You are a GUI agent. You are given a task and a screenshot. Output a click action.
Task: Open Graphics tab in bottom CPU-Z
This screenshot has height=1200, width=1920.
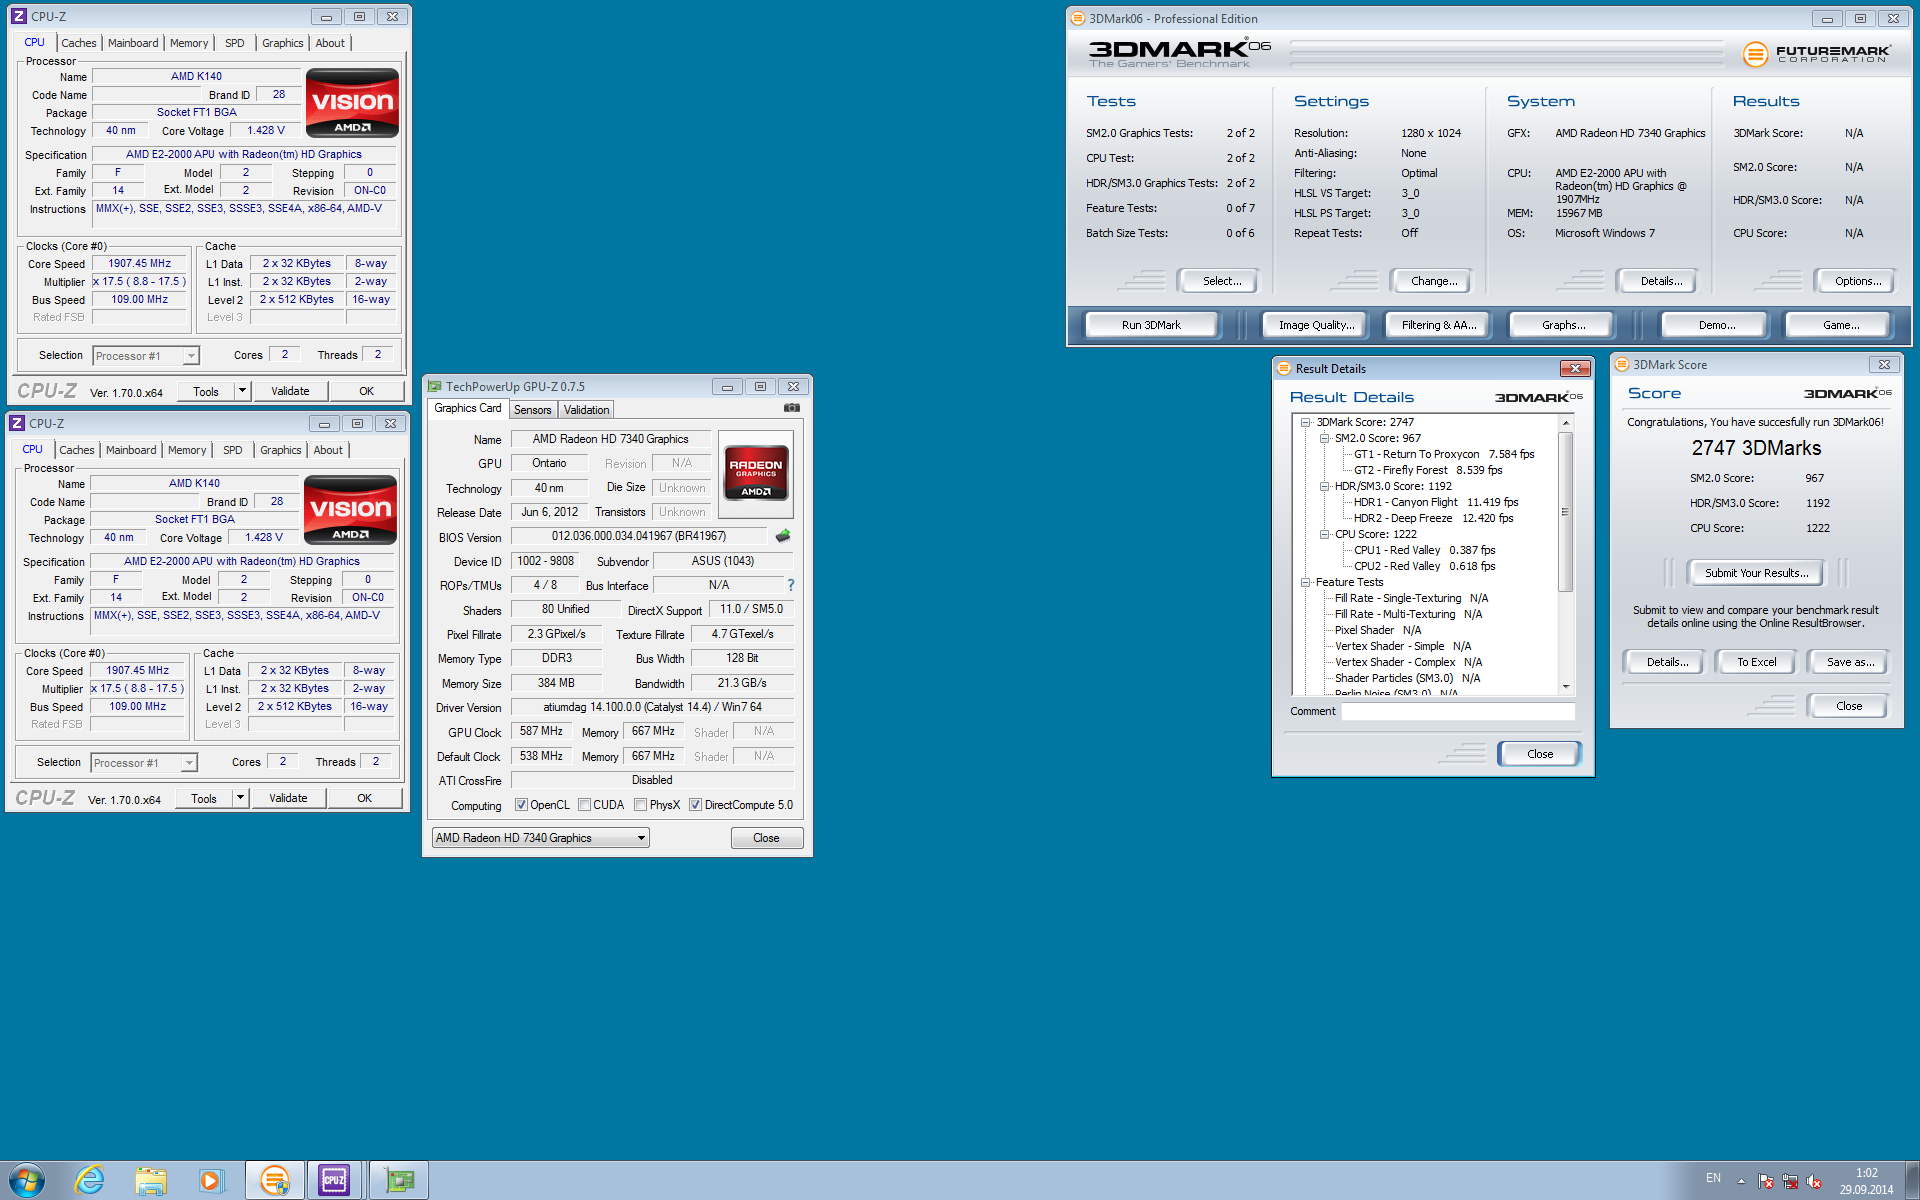(x=280, y=450)
